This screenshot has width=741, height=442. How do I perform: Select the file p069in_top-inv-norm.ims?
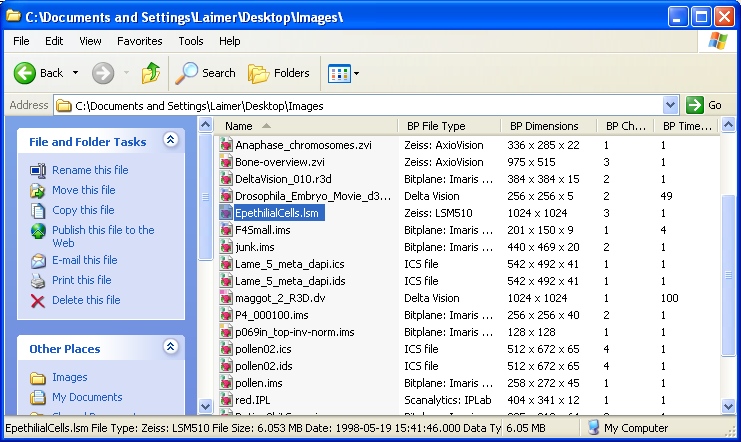pos(295,332)
